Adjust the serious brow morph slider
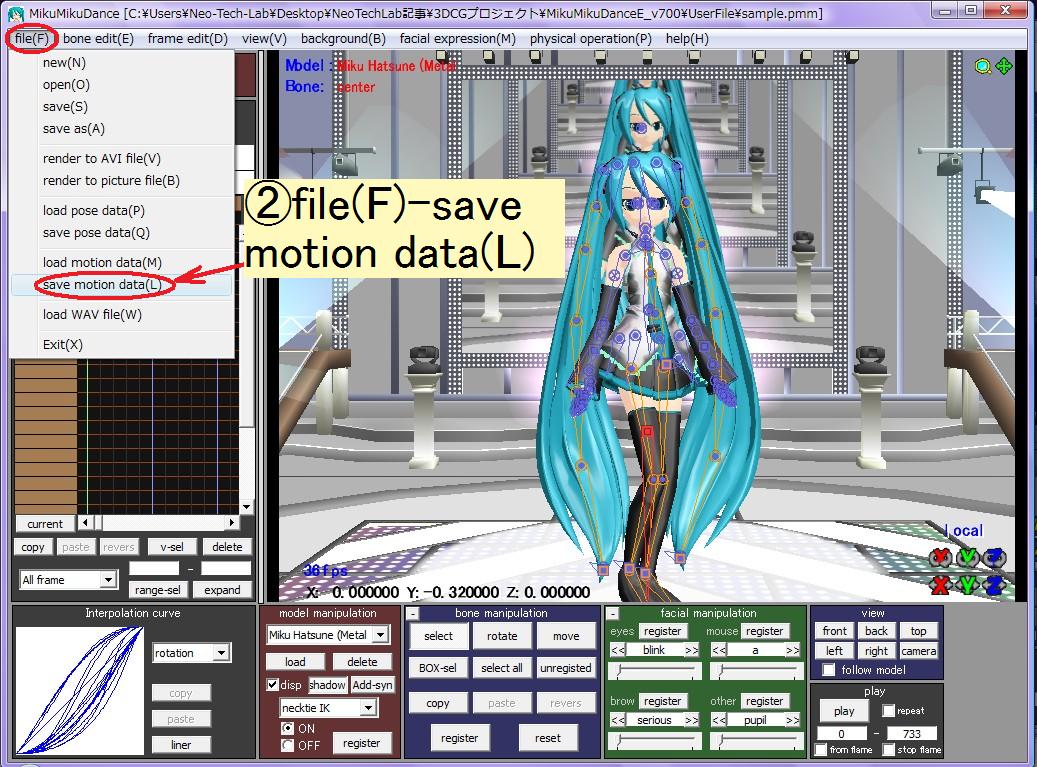This screenshot has height=767, width=1037. [655, 741]
